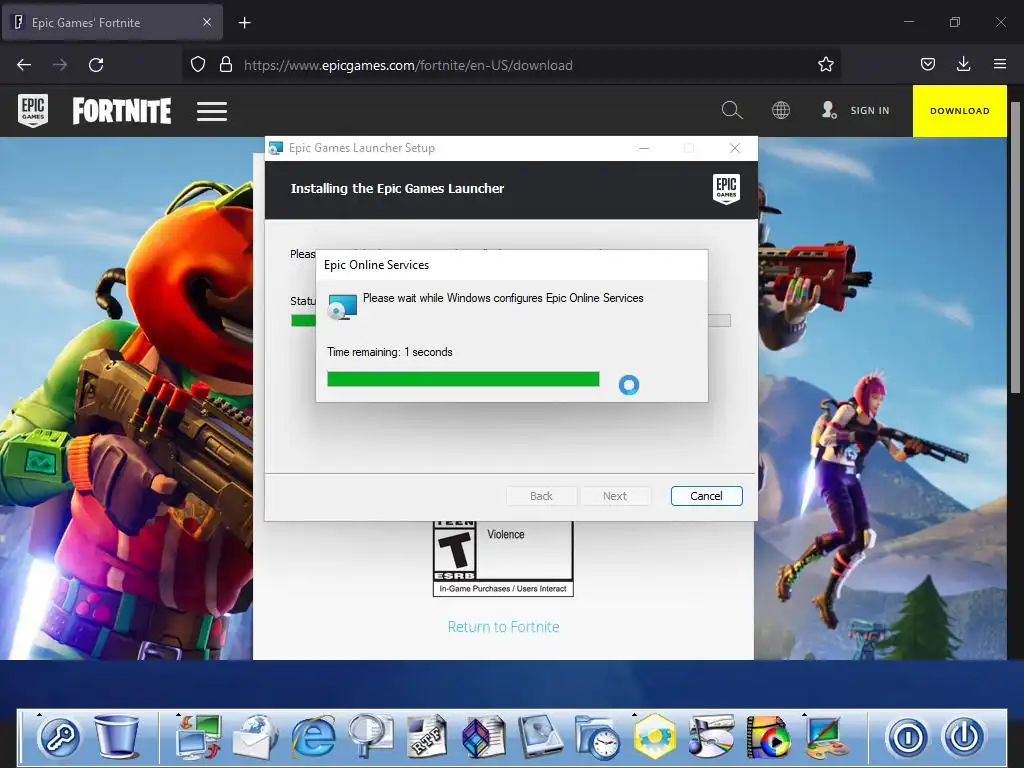Image resolution: width=1024 pixels, height=768 pixels.
Task: Click the ESRB Teen rating badge
Action: pos(455,550)
